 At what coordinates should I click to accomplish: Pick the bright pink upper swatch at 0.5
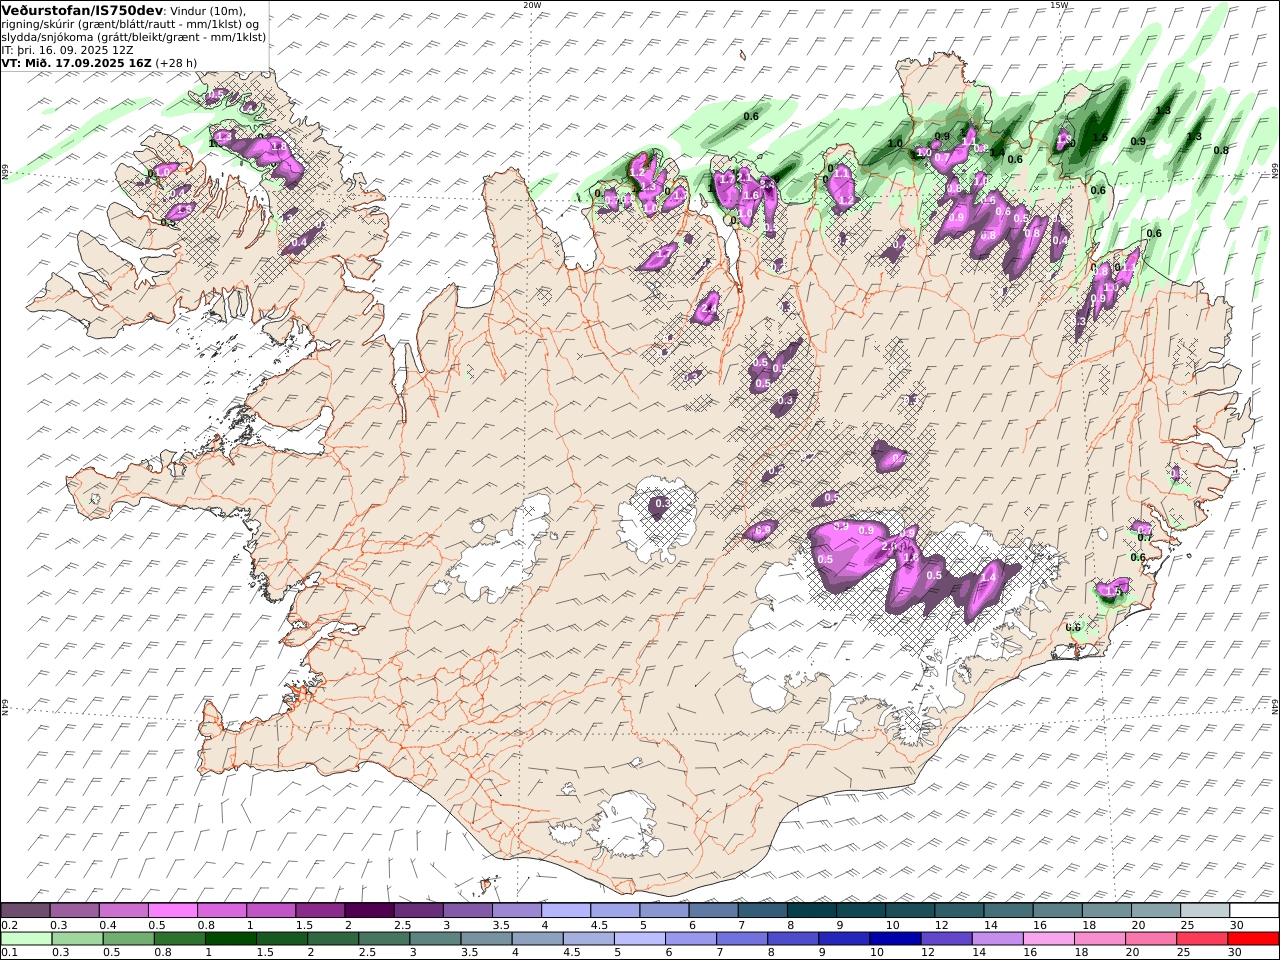173,911
